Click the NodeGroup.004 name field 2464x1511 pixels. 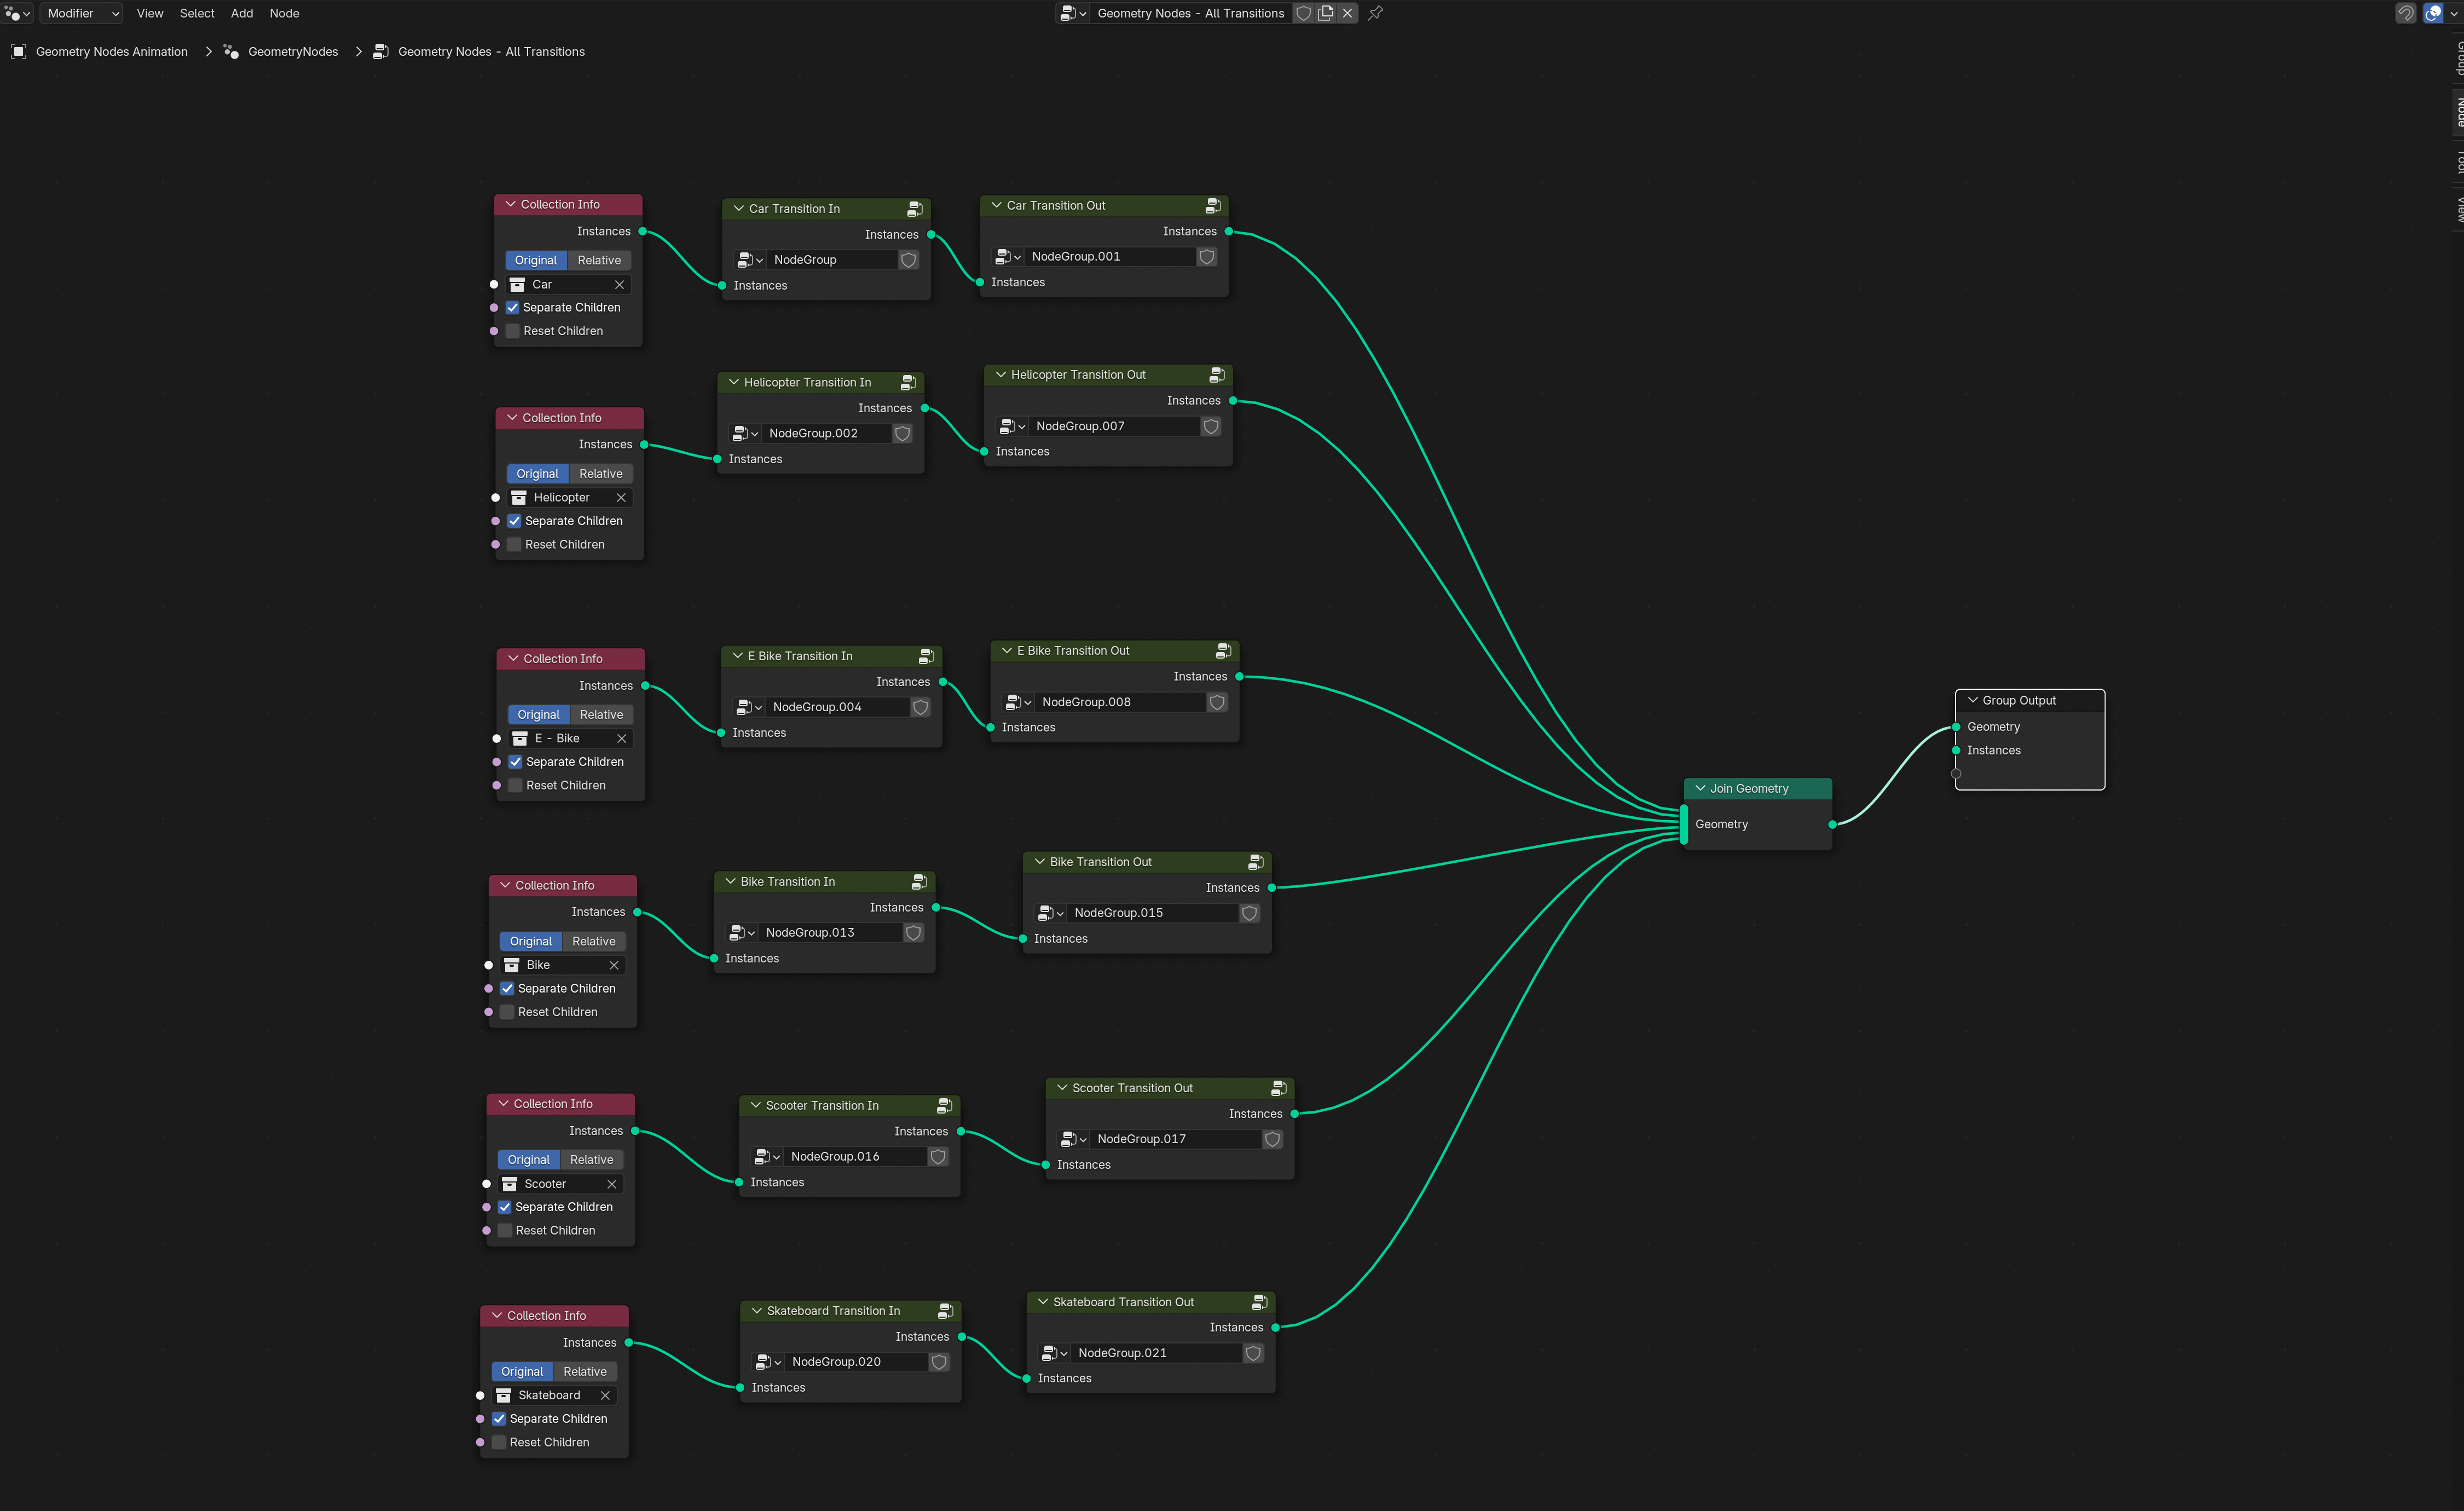[x=838, y=707]
